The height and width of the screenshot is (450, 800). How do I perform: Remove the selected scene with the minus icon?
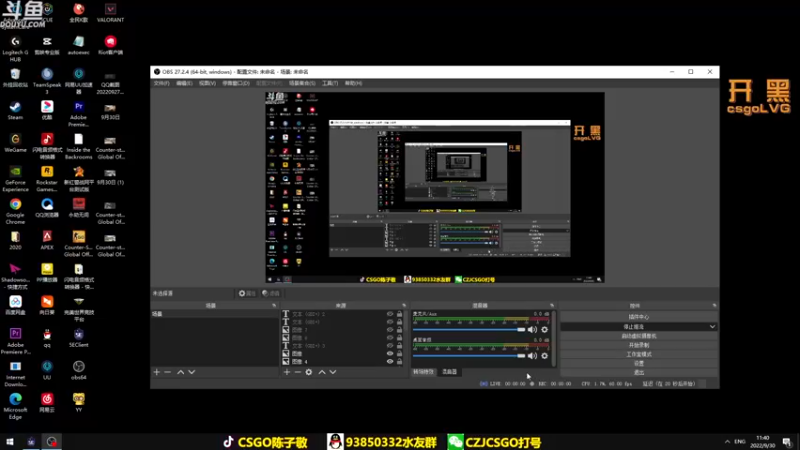click(168, 372)
